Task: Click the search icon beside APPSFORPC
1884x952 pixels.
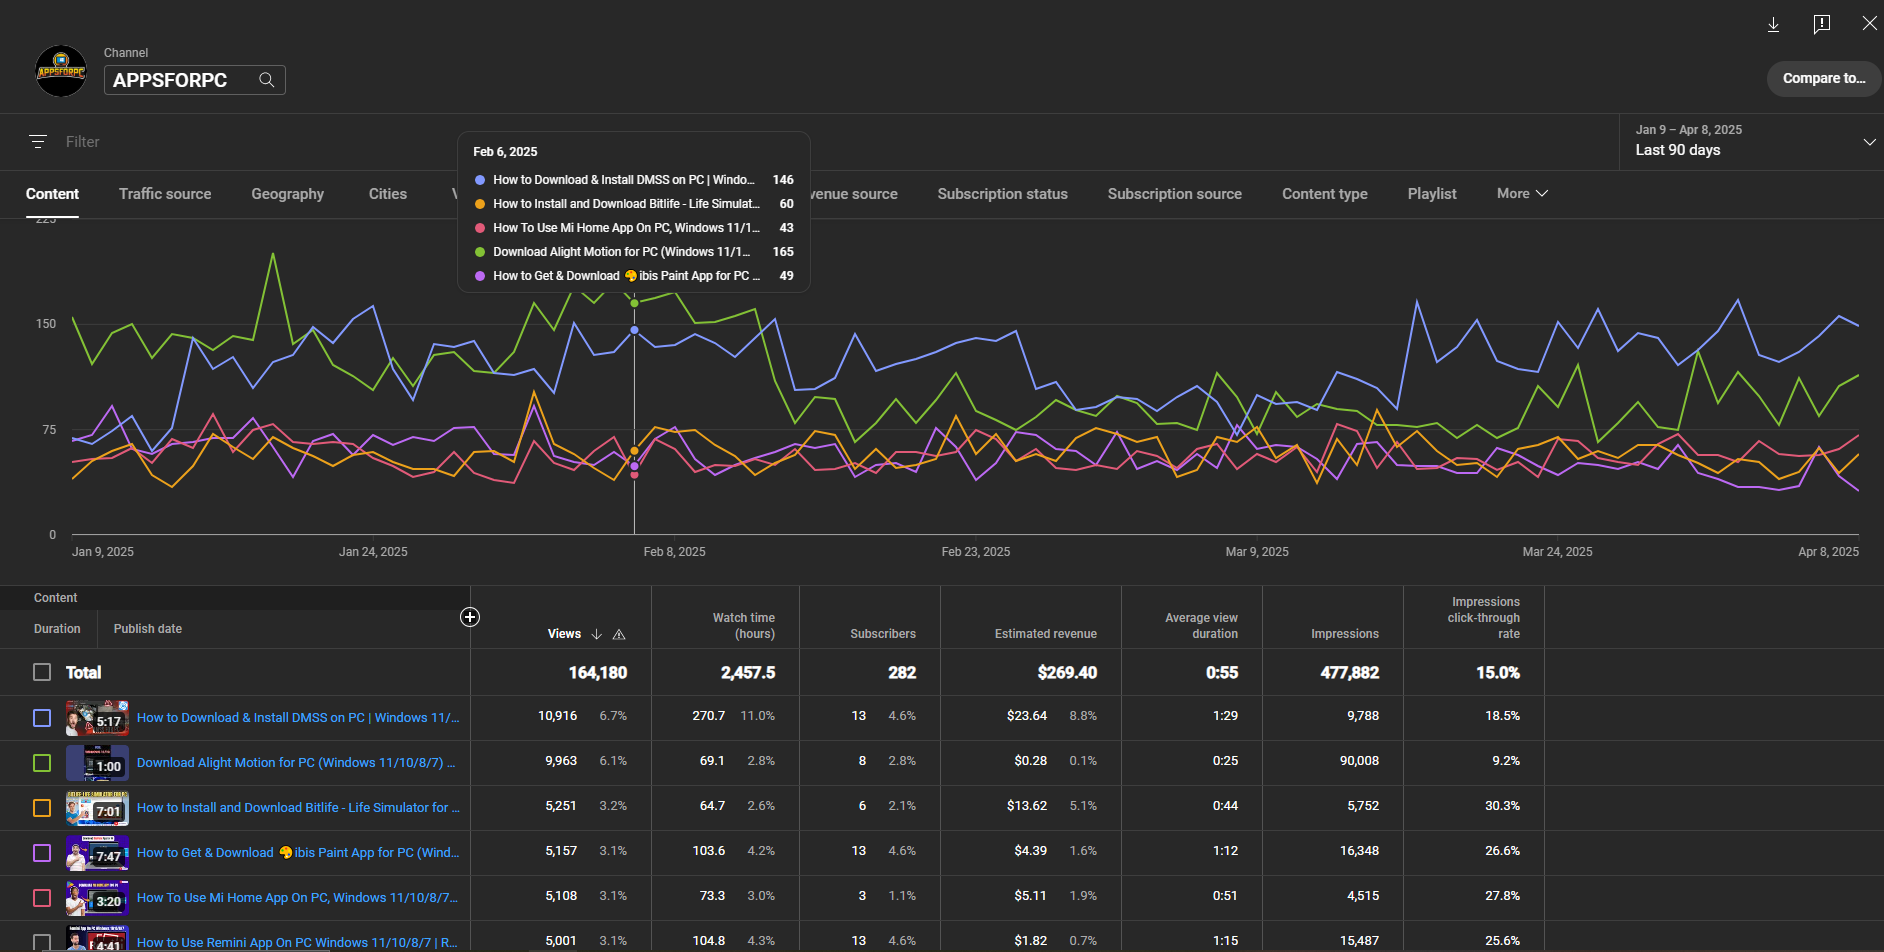Action: click(x=267, y=80)
